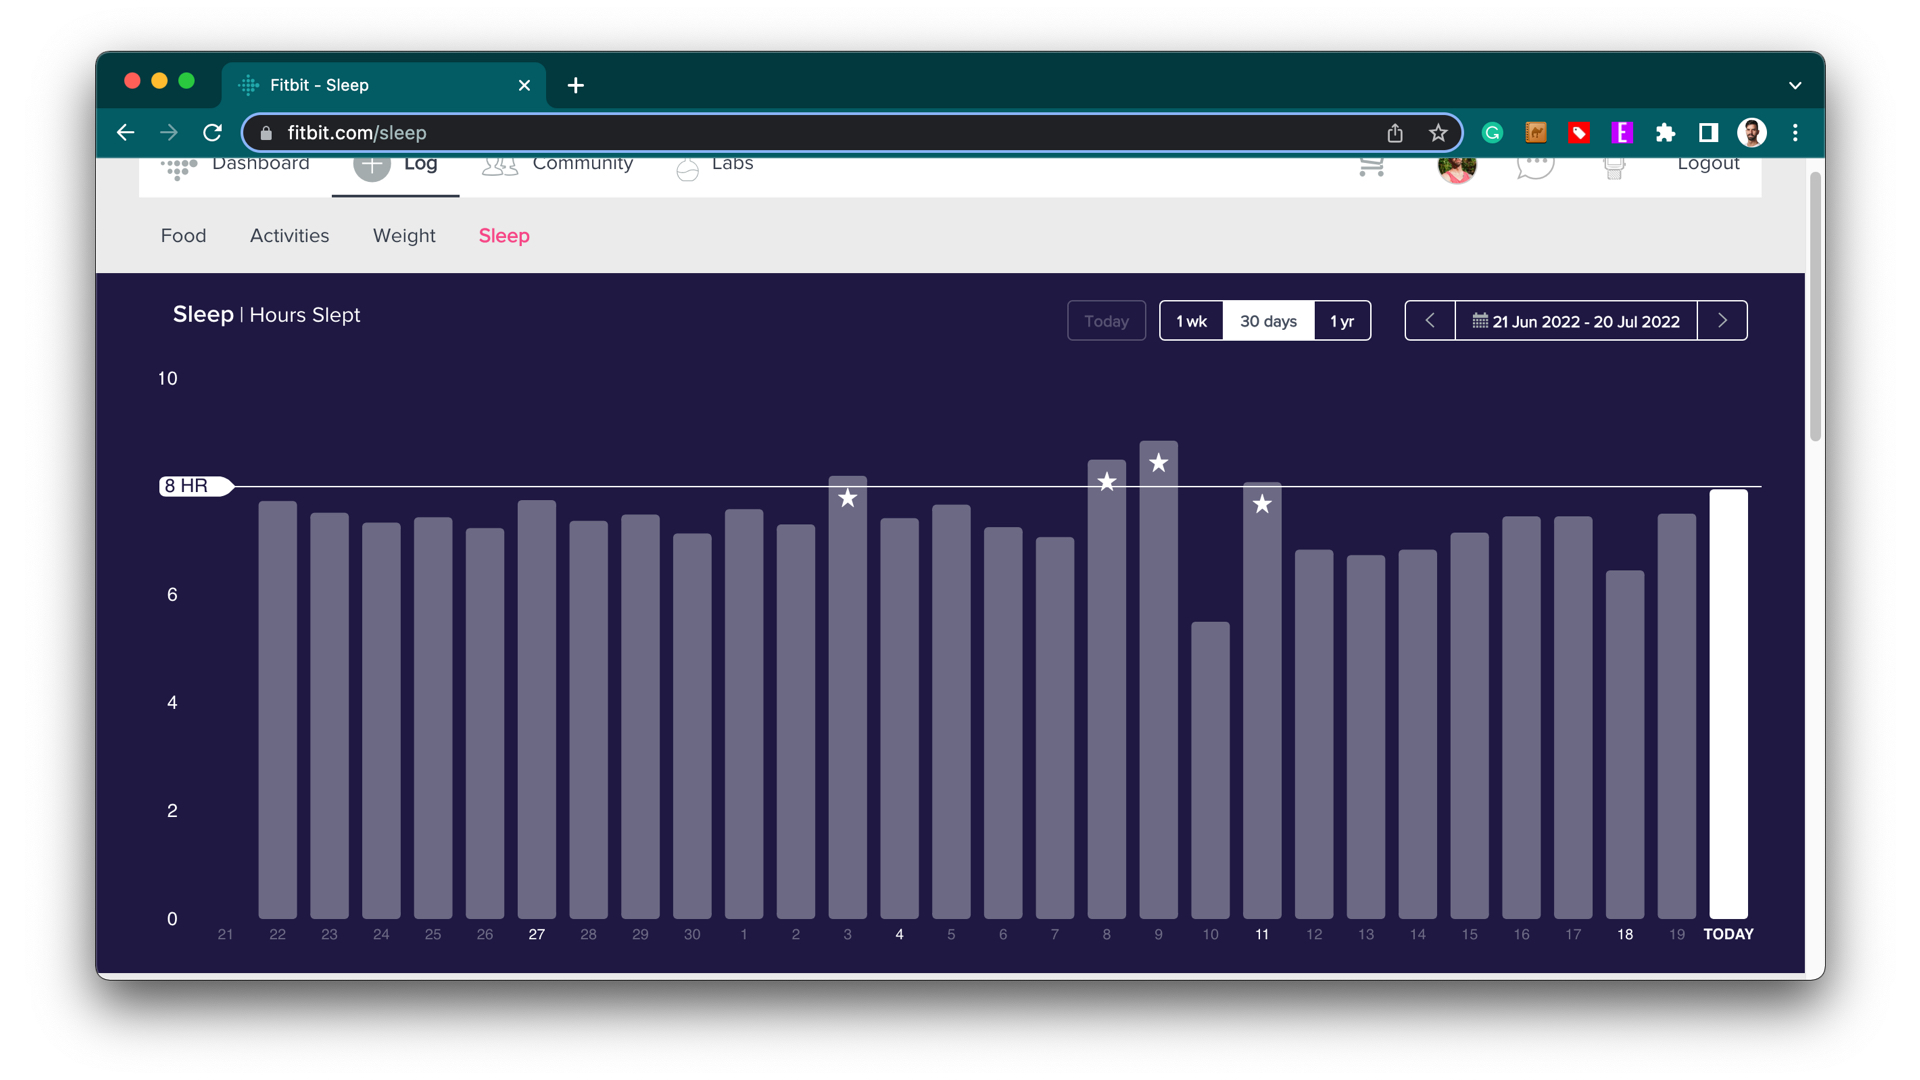Click the orange-brown extension icon
1920x1080 pixels.
click(1536, 132)
